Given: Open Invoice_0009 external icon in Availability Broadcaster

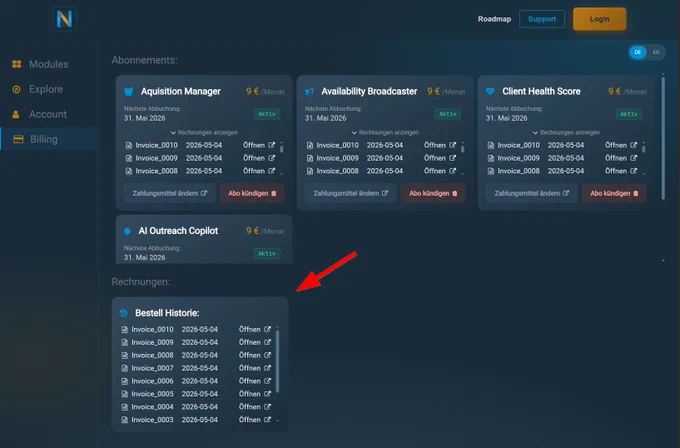Looking at the screenshot, I should coord(453,158).
